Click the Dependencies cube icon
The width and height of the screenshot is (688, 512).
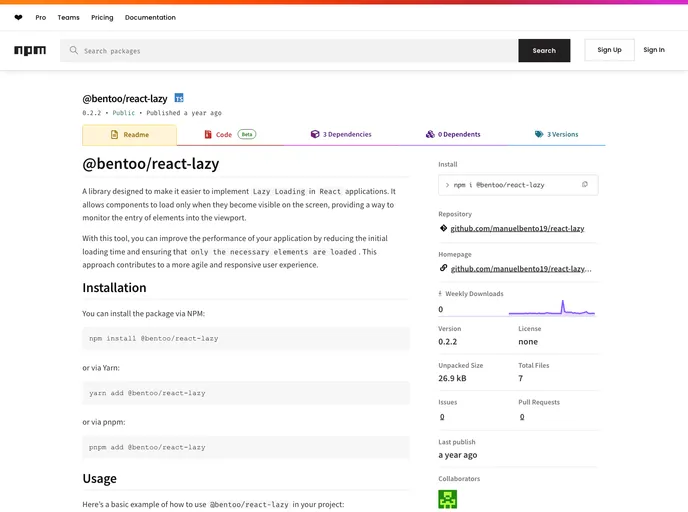tap(315, 134)
